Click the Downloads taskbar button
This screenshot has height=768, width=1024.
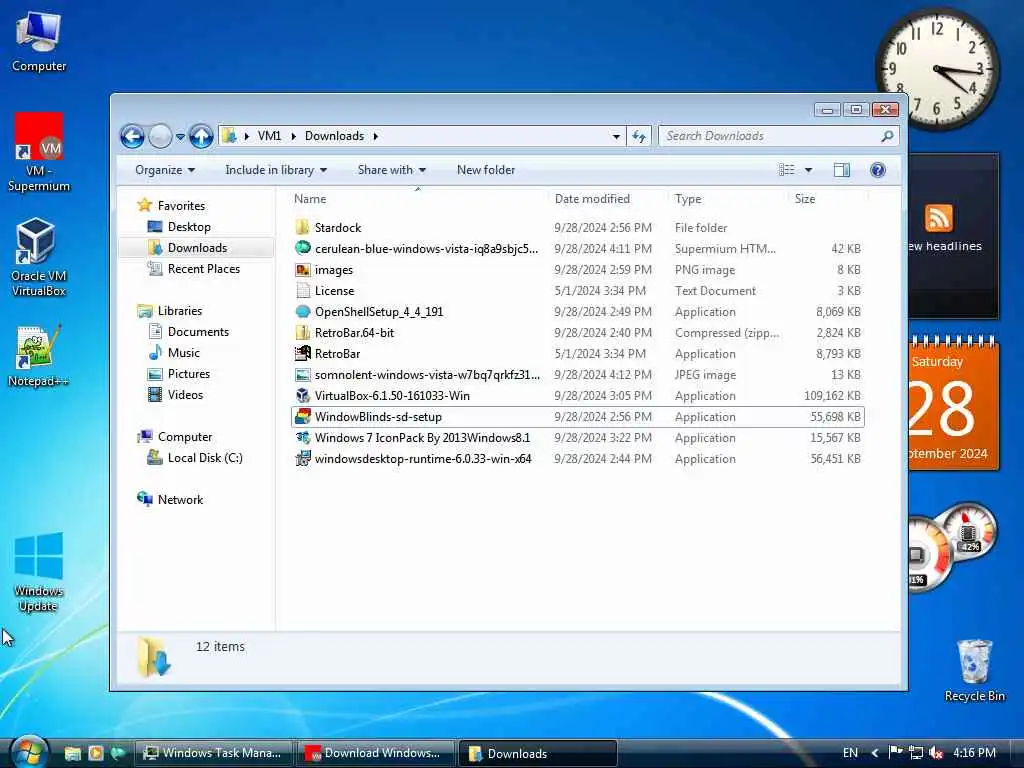point(537,753)
